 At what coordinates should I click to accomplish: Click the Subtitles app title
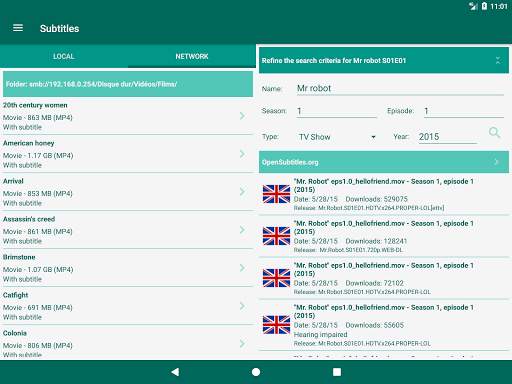coord(59,28)
